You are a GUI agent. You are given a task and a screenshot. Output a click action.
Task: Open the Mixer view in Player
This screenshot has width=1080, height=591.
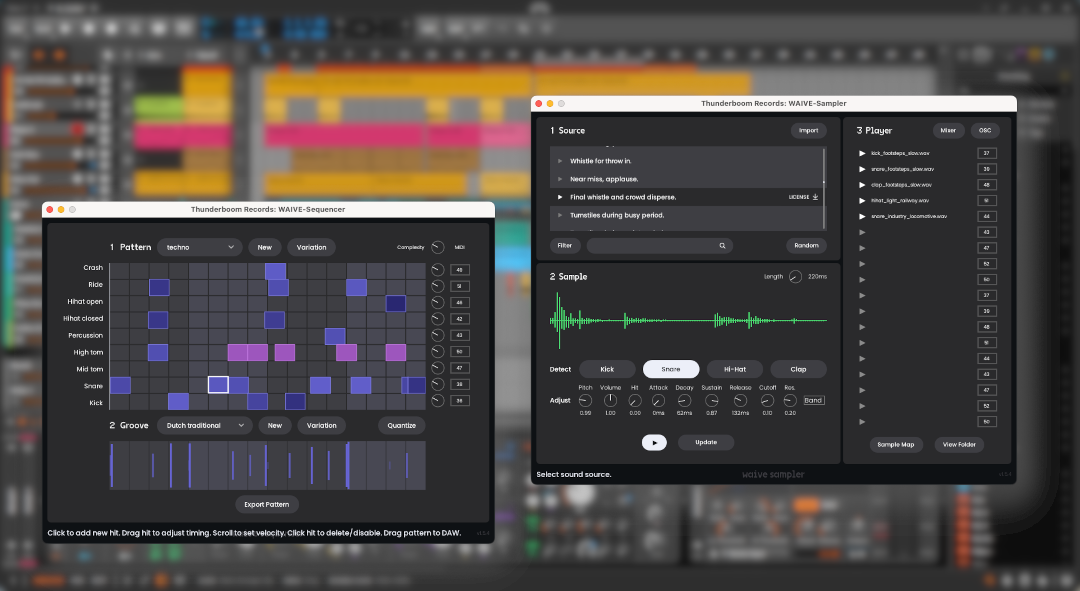pyautogui.click(x=948, y=130)
